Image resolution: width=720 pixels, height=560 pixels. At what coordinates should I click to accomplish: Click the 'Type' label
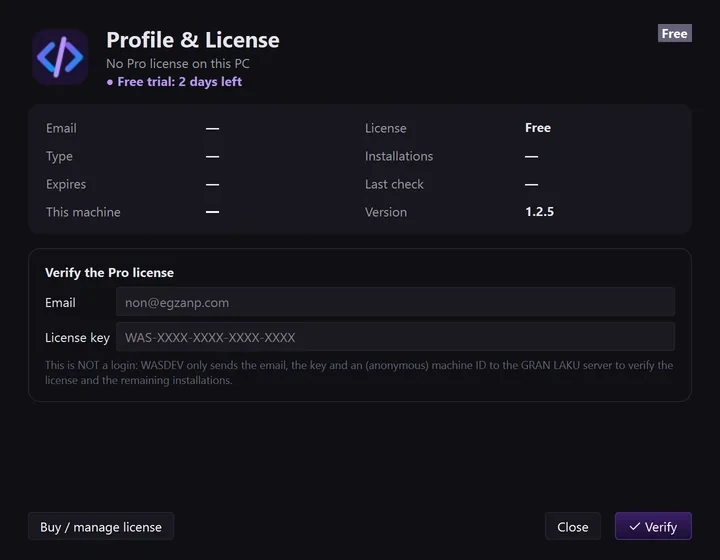tap(59, 156)
